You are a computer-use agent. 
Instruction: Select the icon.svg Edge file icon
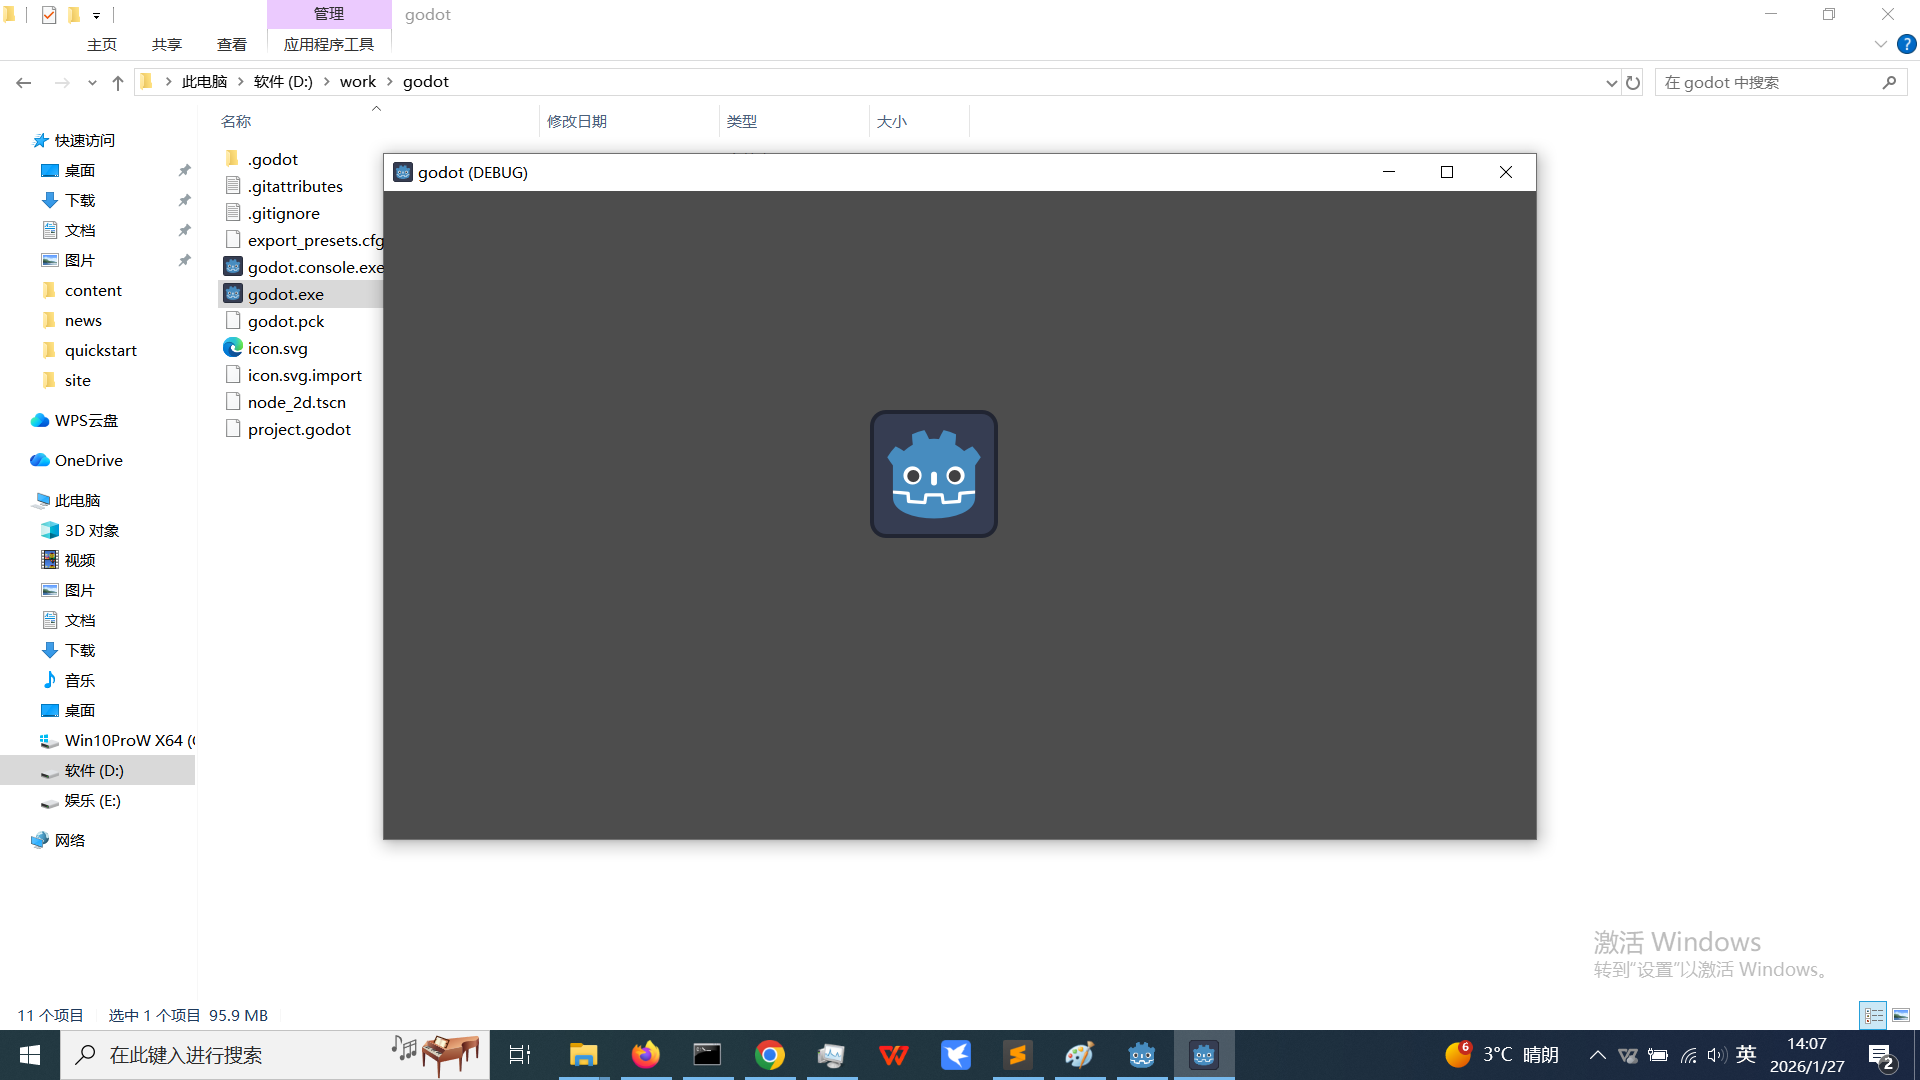pos(233,348)
